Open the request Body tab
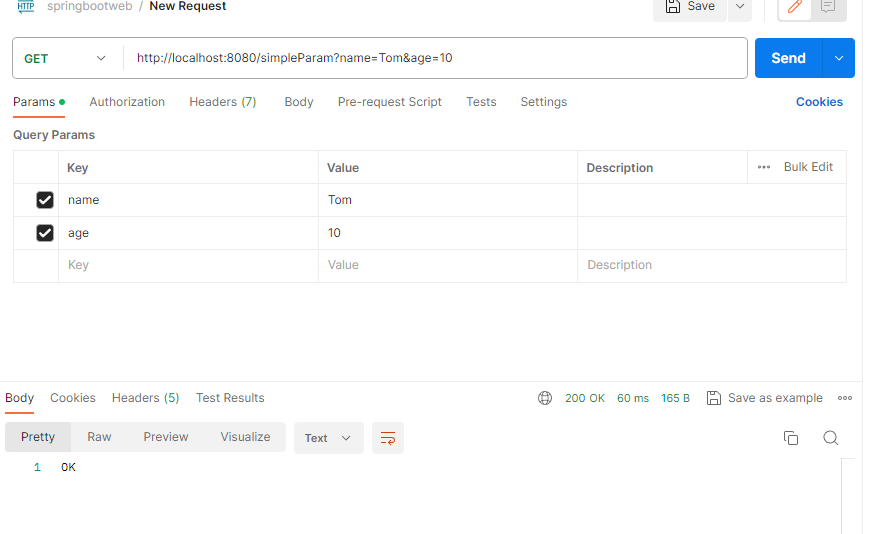 pos(299,102)
